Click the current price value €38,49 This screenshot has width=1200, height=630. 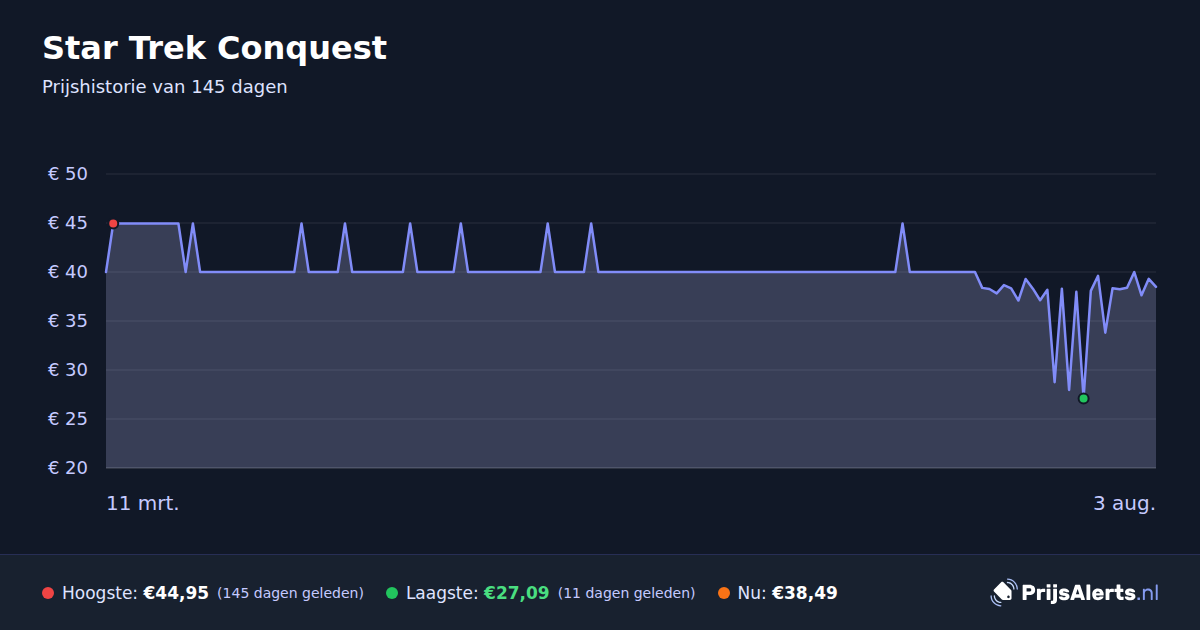click(x=804, y=593)
